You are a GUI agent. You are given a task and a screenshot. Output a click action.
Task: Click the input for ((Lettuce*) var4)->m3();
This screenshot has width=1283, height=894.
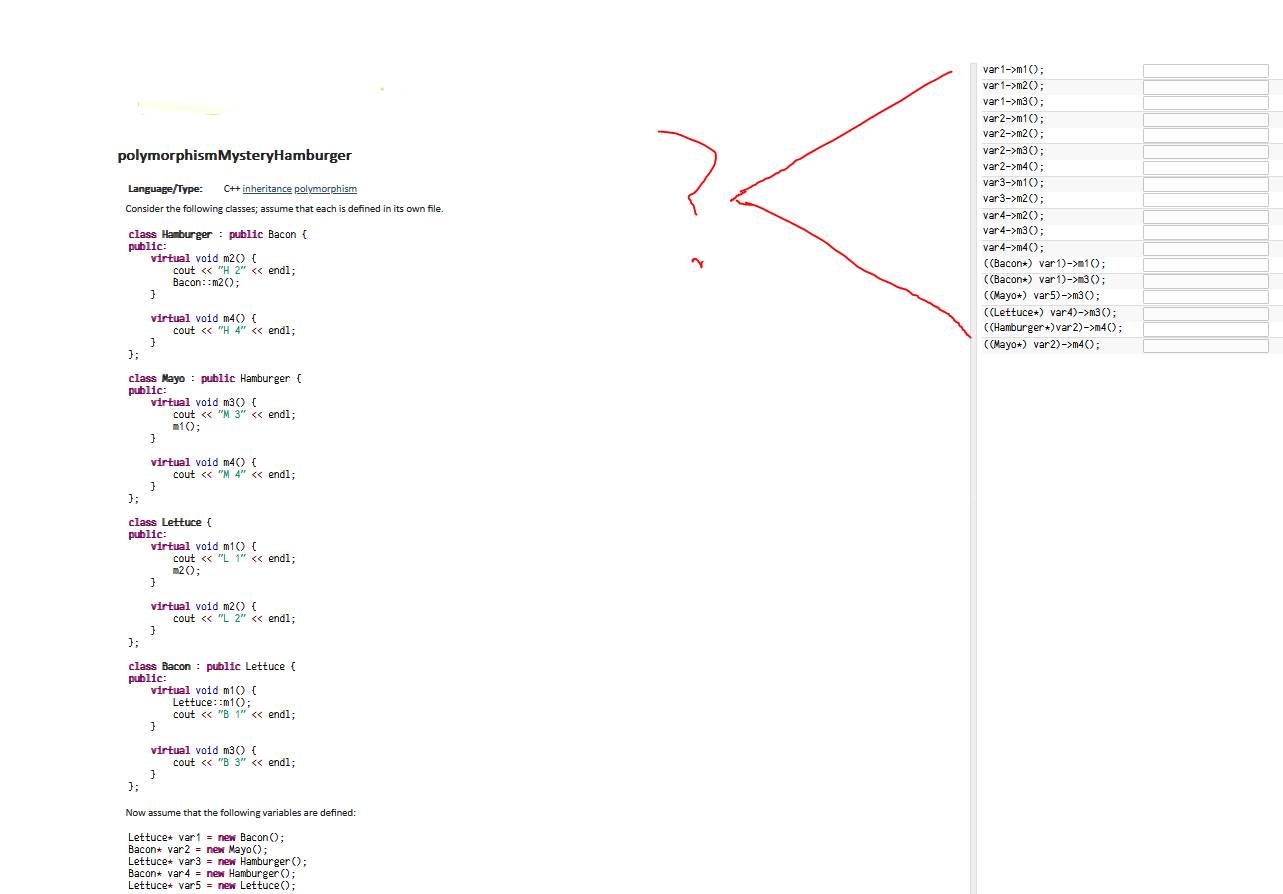pyautogui.click(x=1205, y=311)
